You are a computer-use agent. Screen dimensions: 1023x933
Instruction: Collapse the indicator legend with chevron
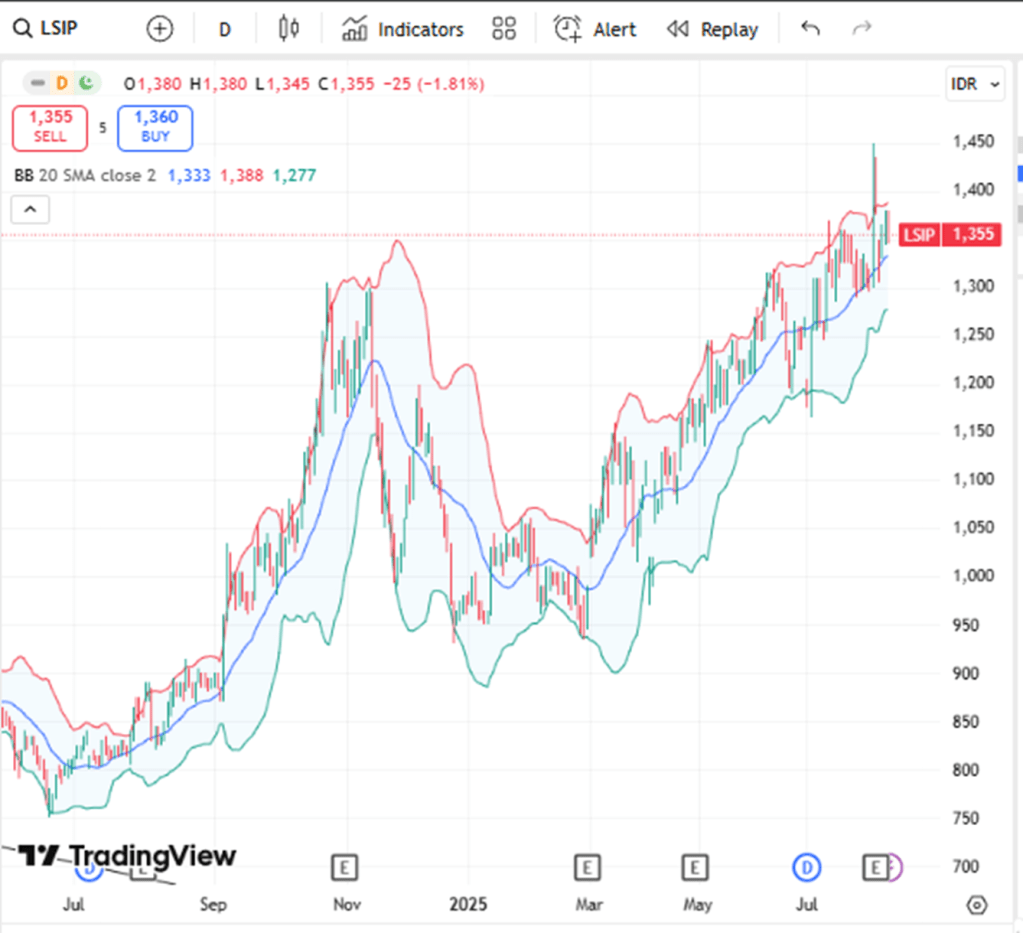pos(30,209)
